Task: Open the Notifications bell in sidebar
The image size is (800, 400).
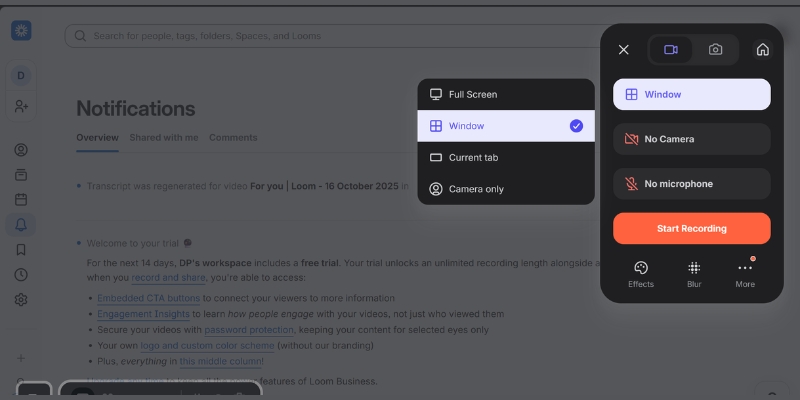Action: tap(21, 224)
